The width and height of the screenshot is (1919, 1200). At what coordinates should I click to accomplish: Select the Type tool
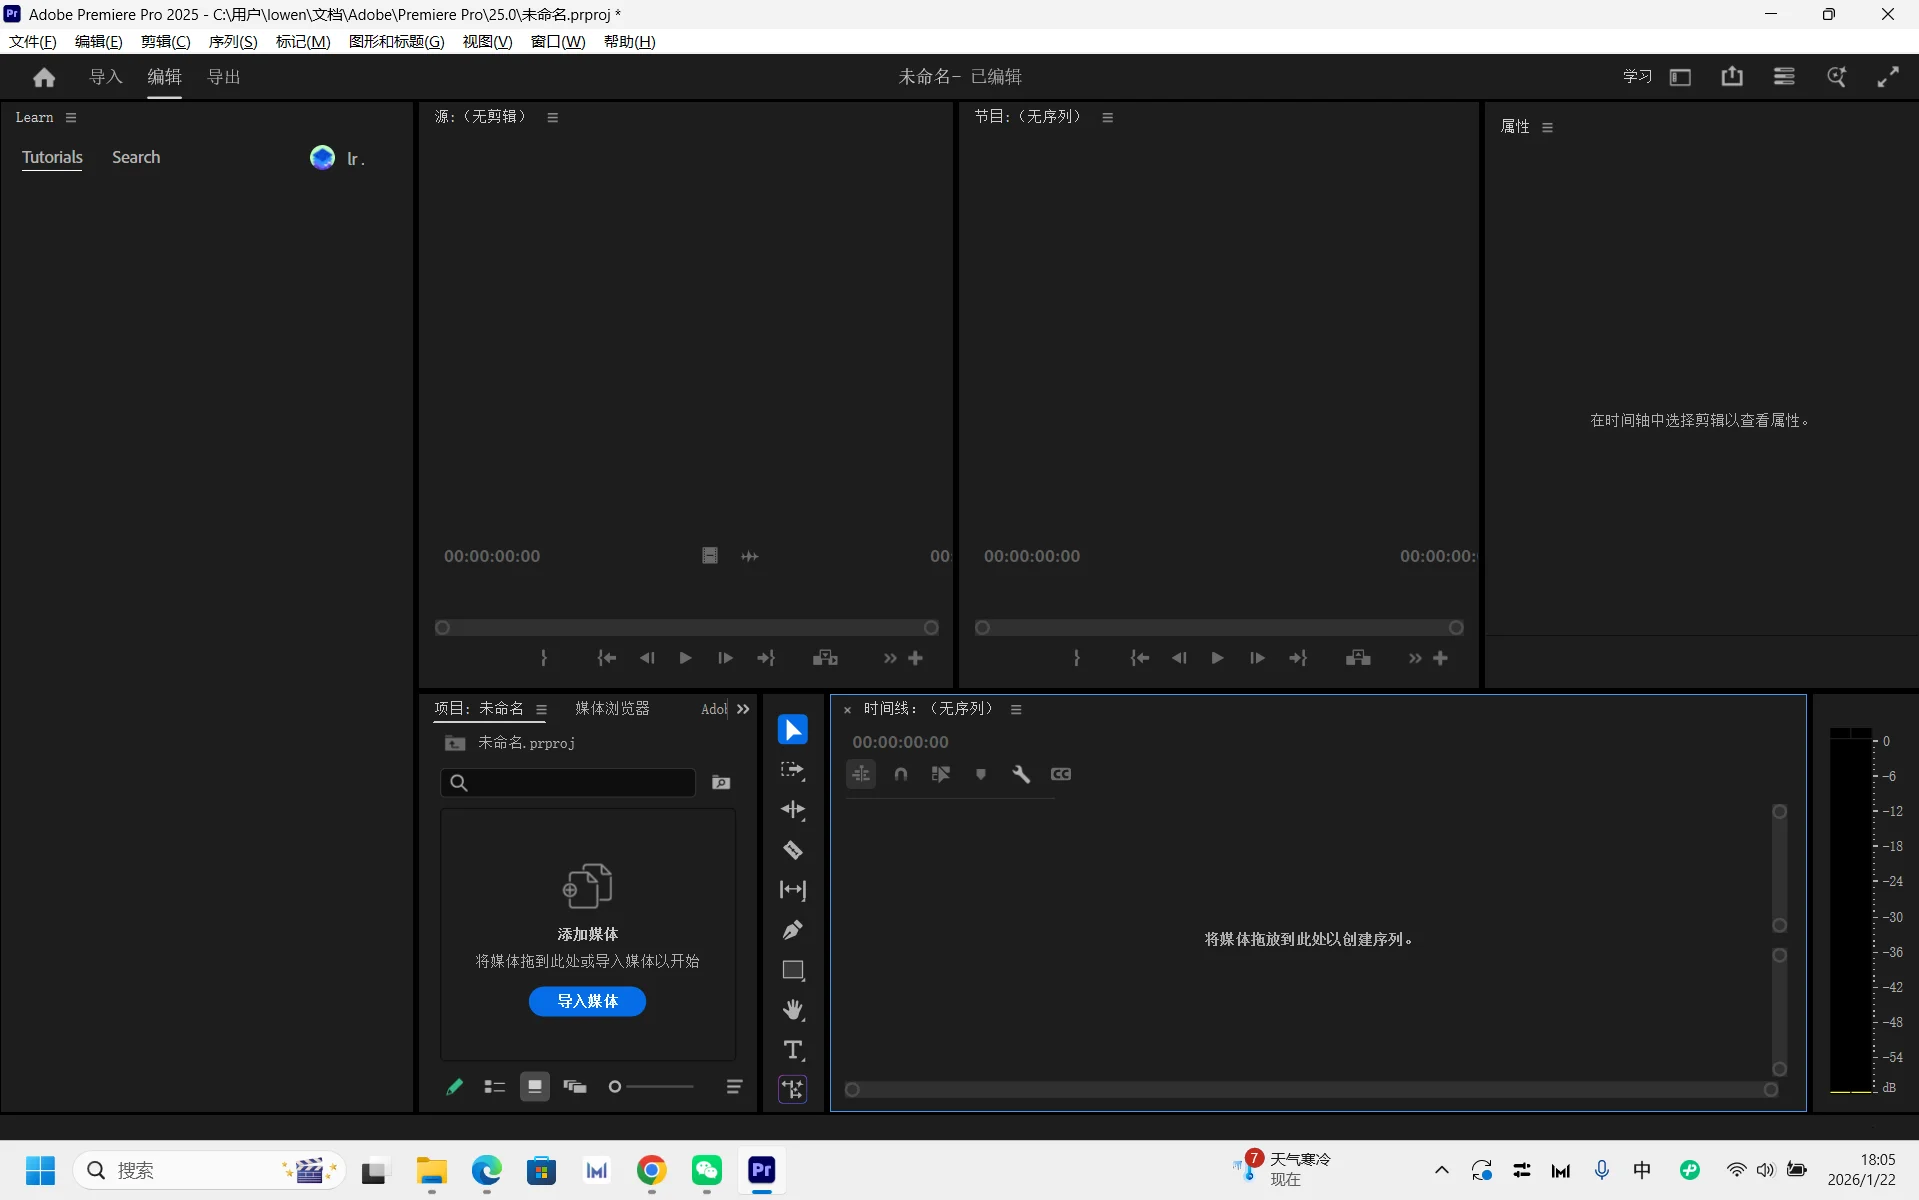(x=792, y=1050)
